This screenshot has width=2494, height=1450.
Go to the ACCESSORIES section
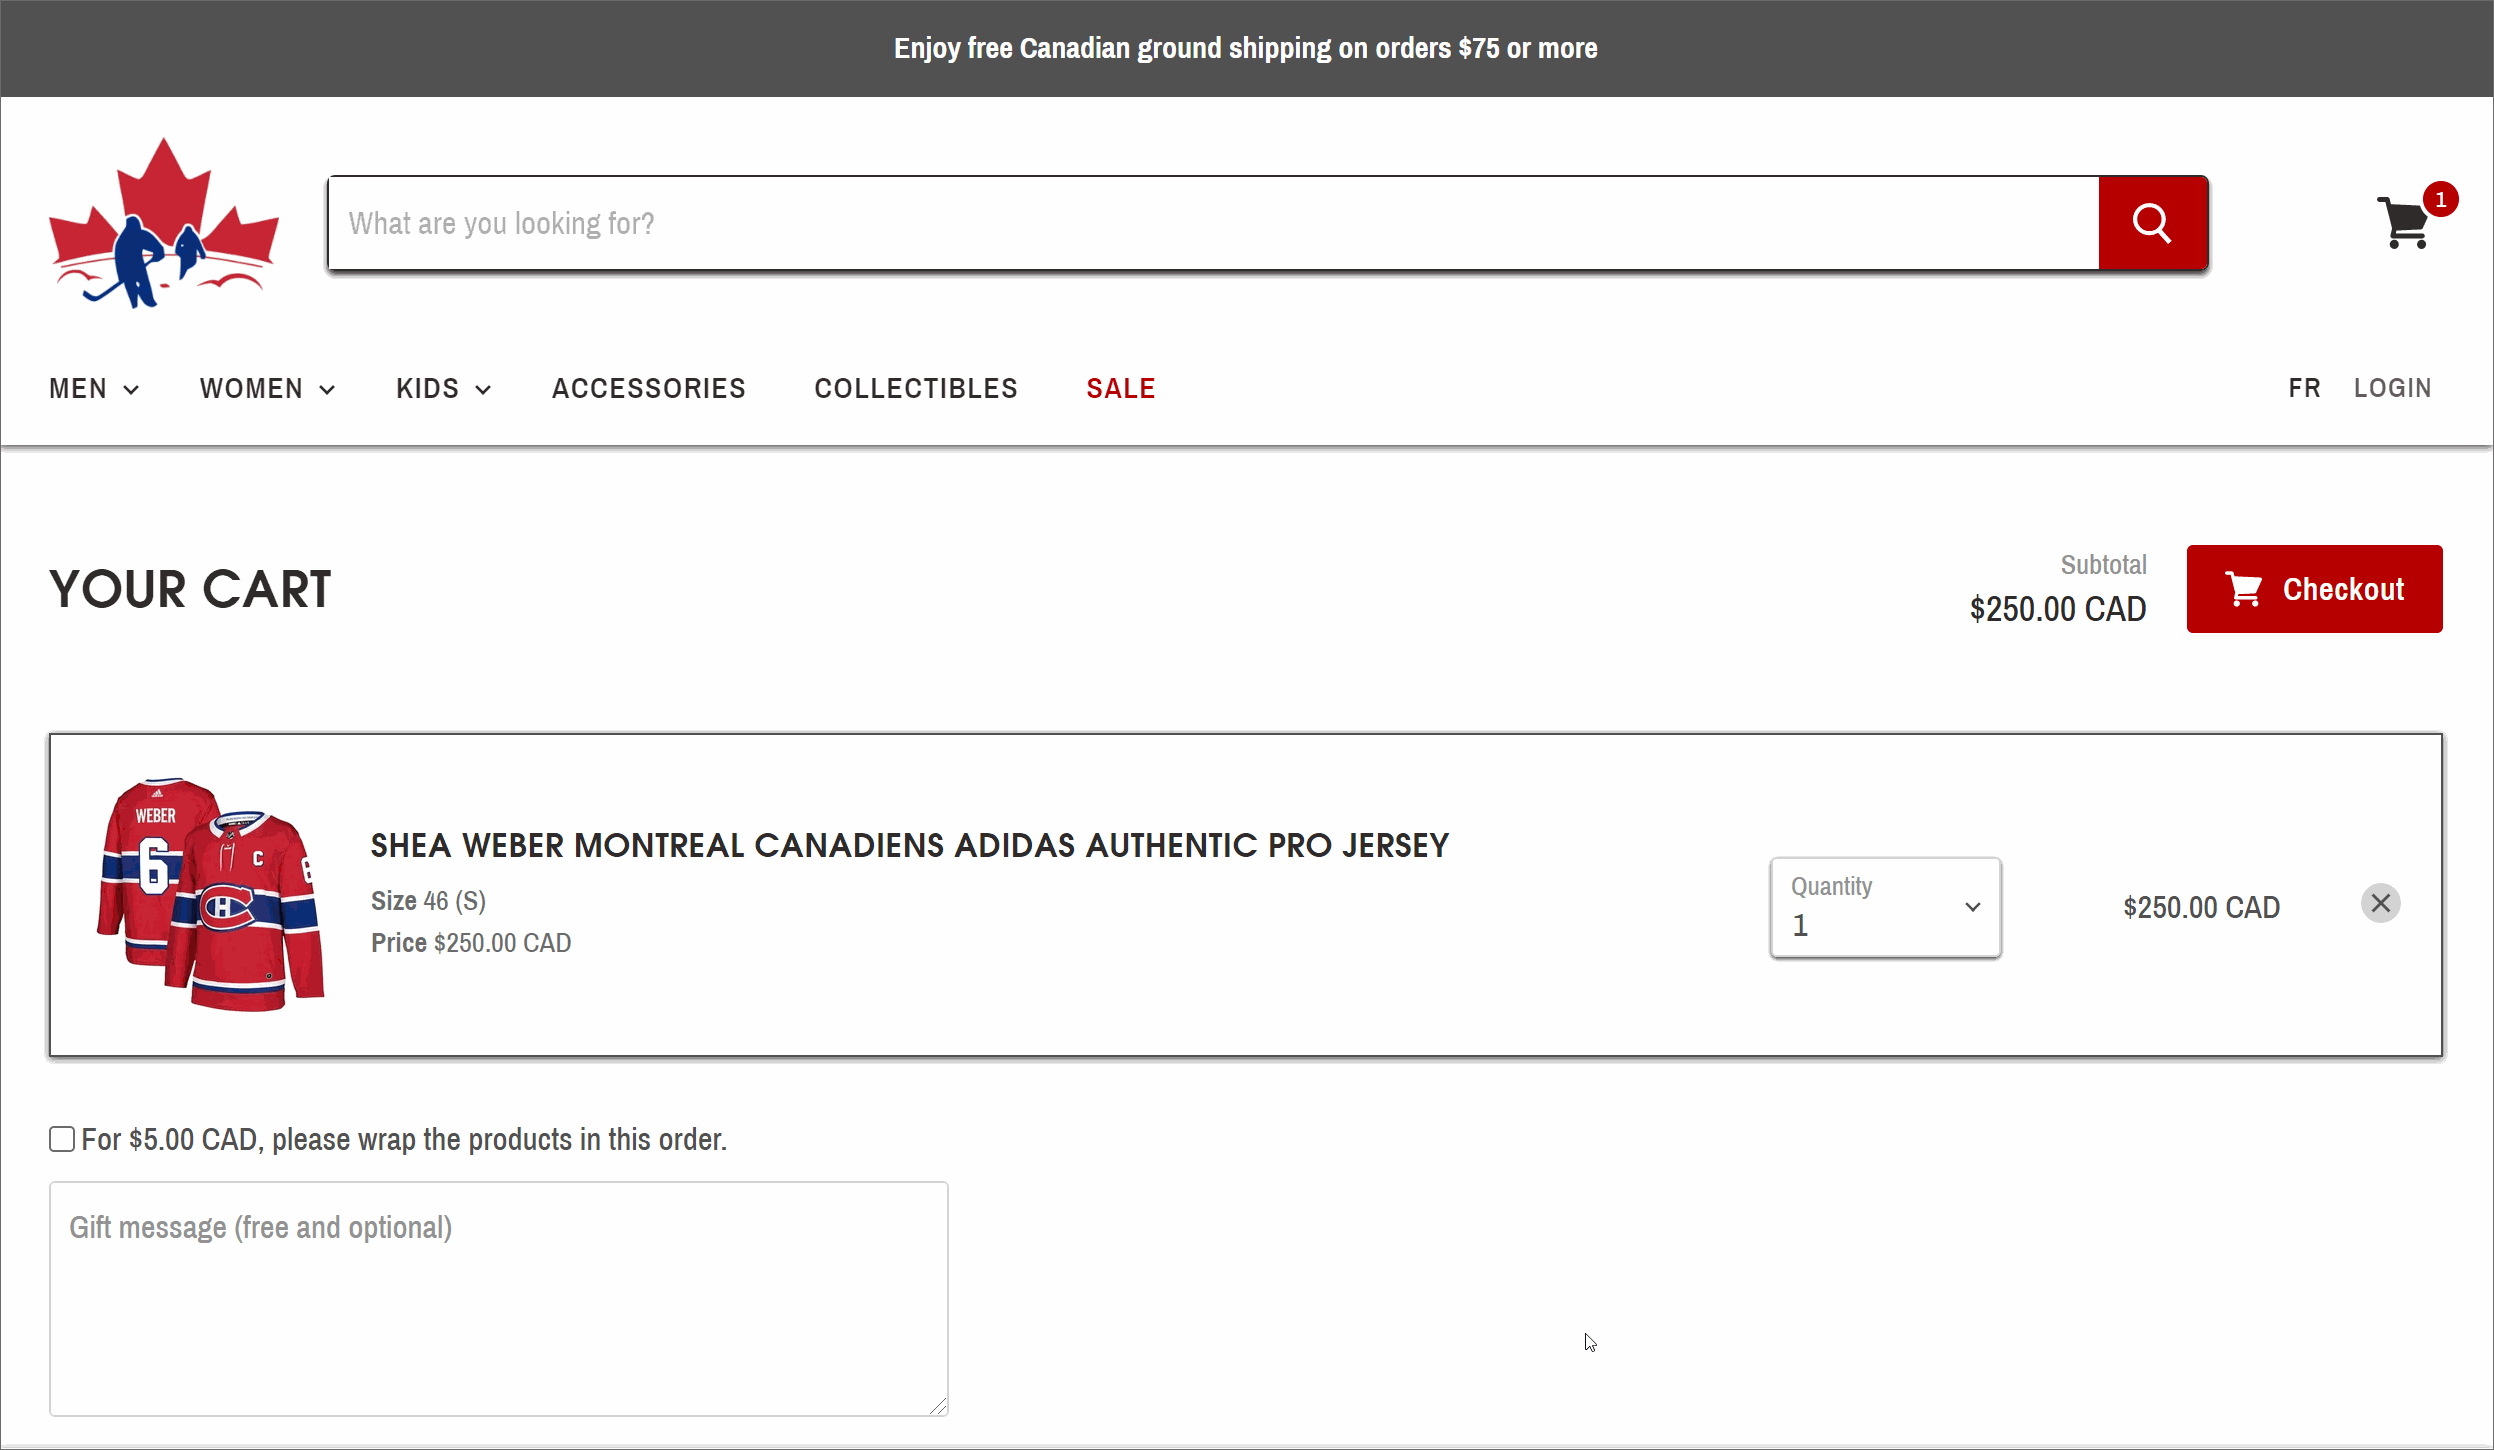tap(649, 388)
